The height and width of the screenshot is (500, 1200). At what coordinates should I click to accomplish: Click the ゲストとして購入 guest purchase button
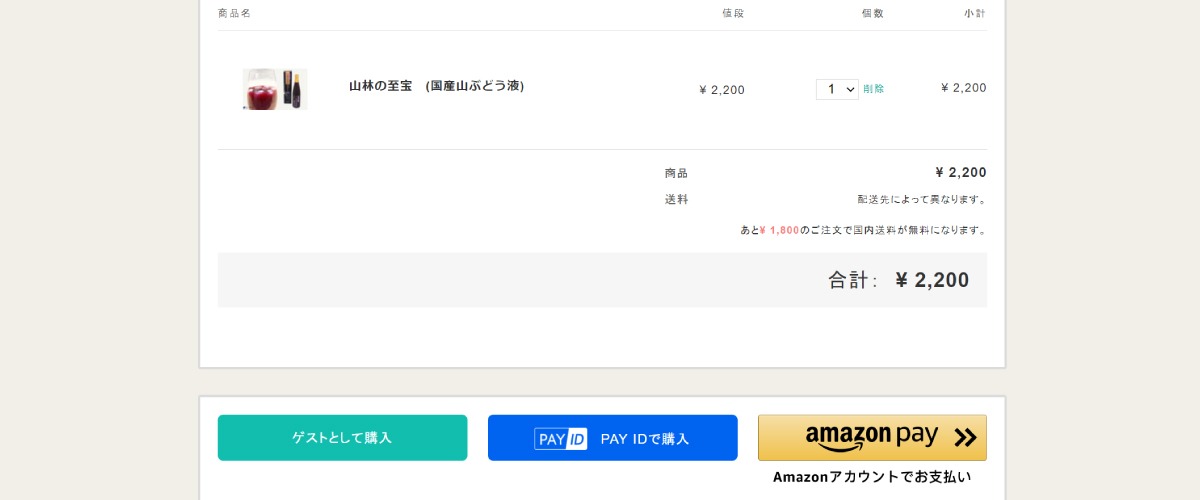pyautogui.click(x=342, y=438)
